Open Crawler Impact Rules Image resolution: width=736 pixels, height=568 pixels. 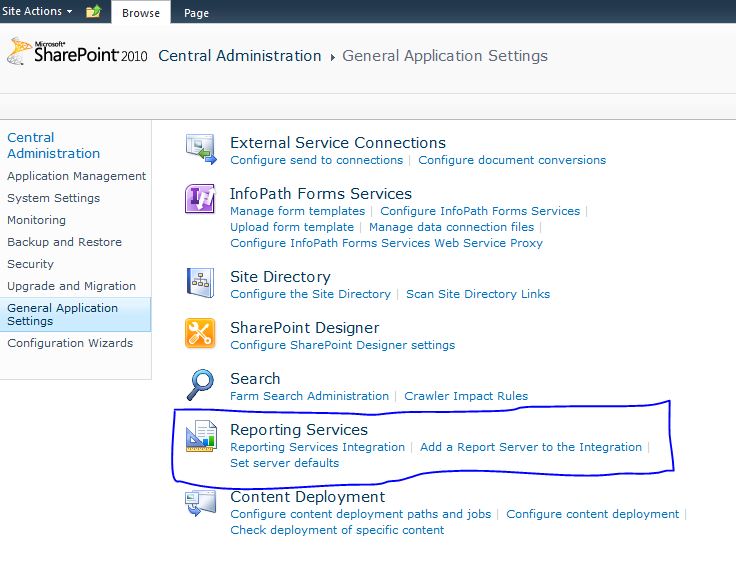tap(466, 396)
